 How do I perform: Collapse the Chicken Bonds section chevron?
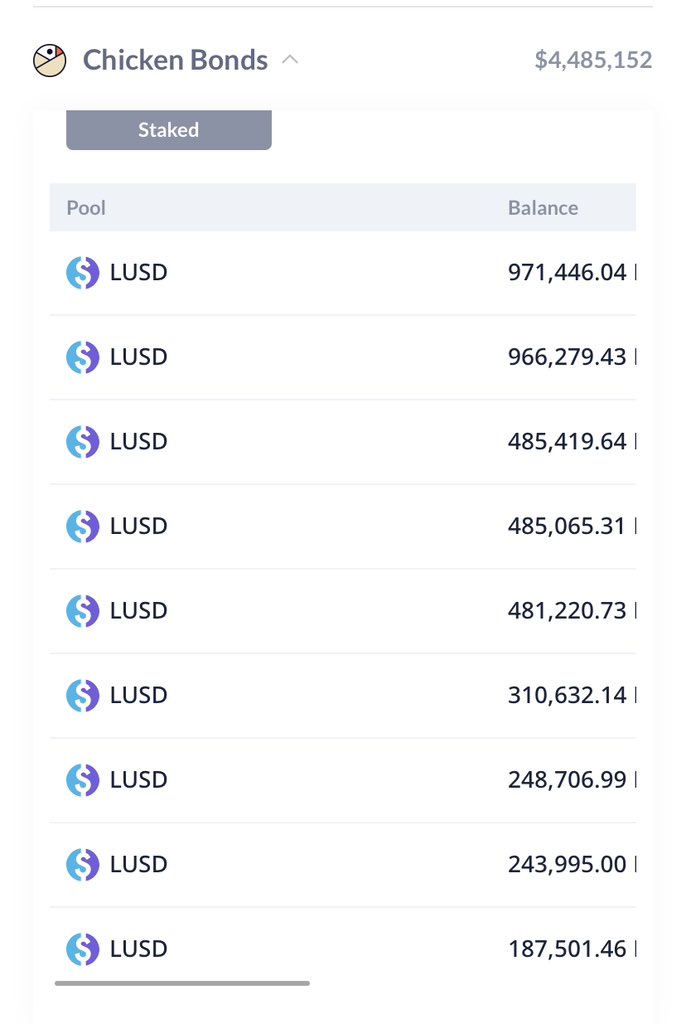coord(290,60)
